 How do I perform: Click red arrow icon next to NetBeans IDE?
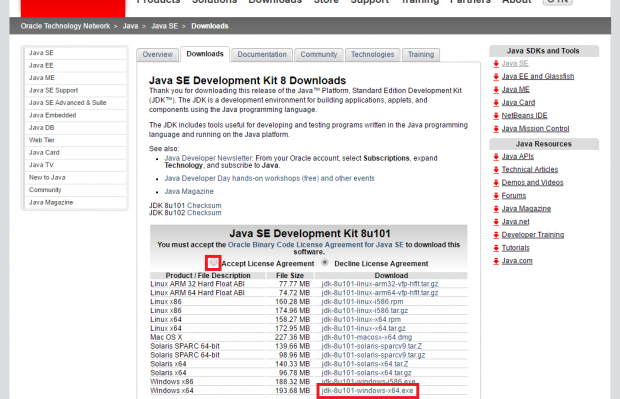[496, 116]
